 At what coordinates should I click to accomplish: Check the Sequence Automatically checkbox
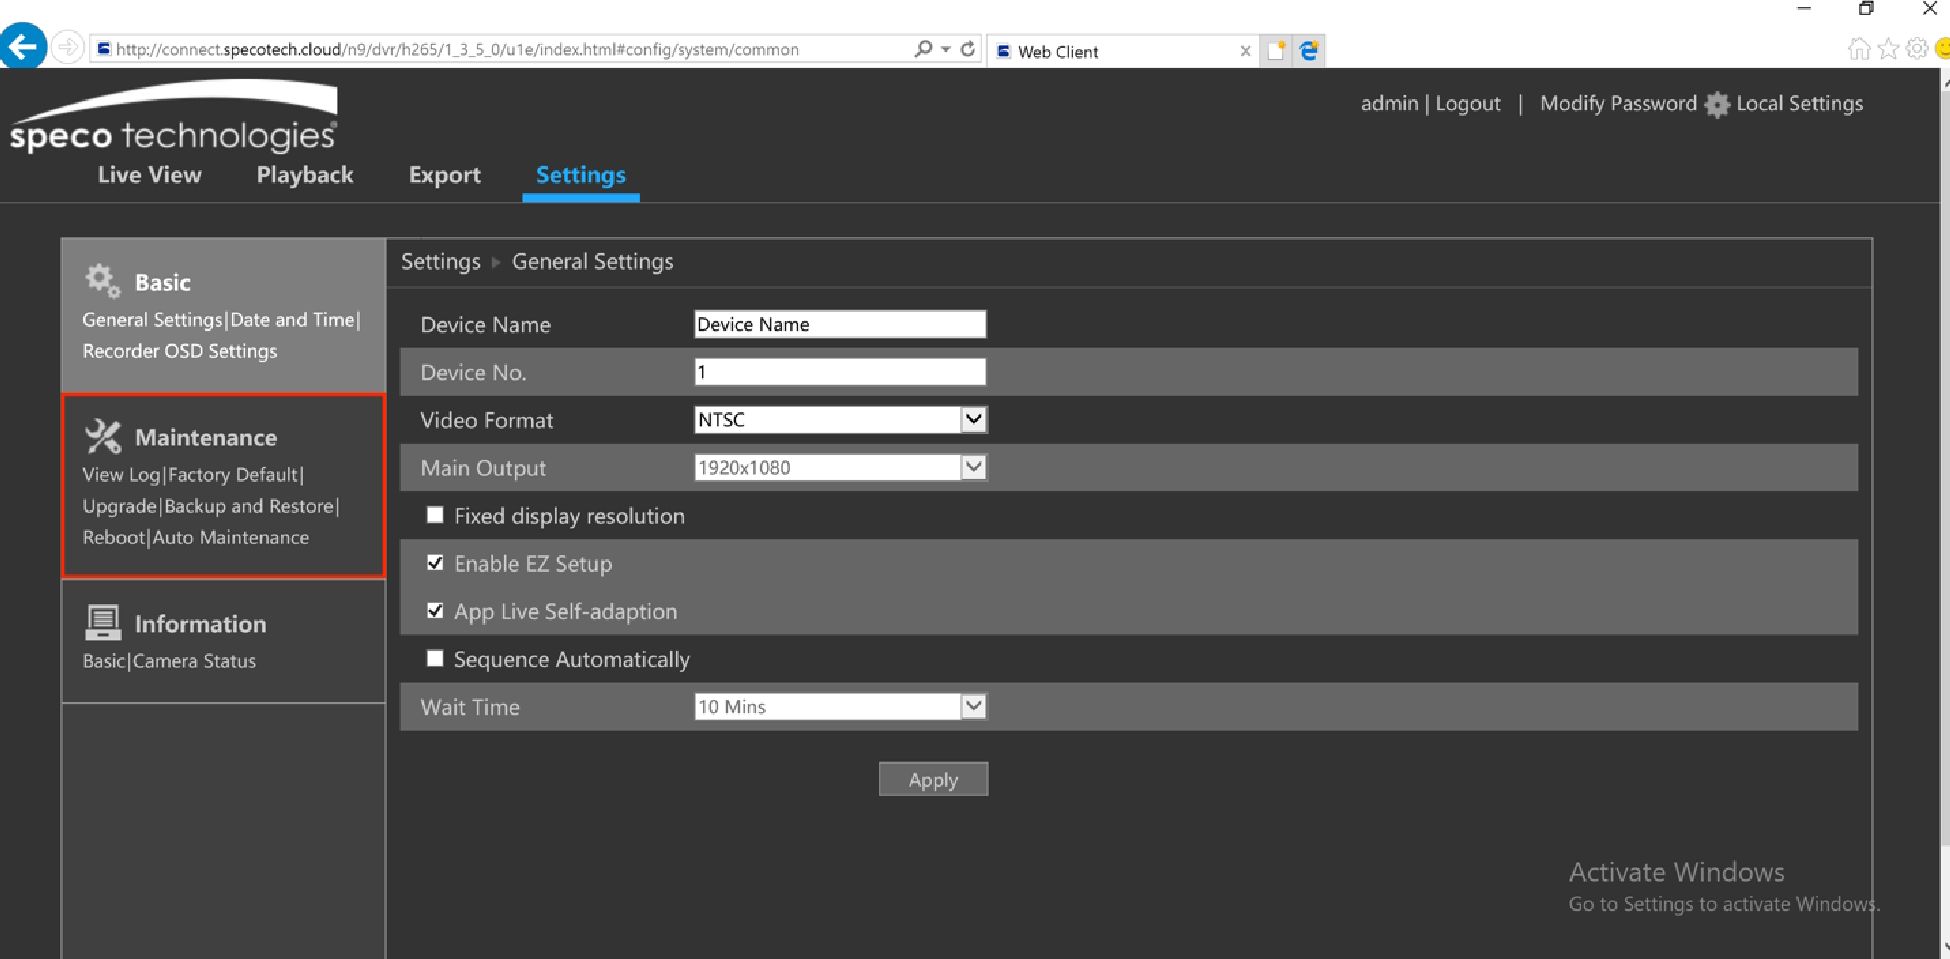(x=435, y=658)
